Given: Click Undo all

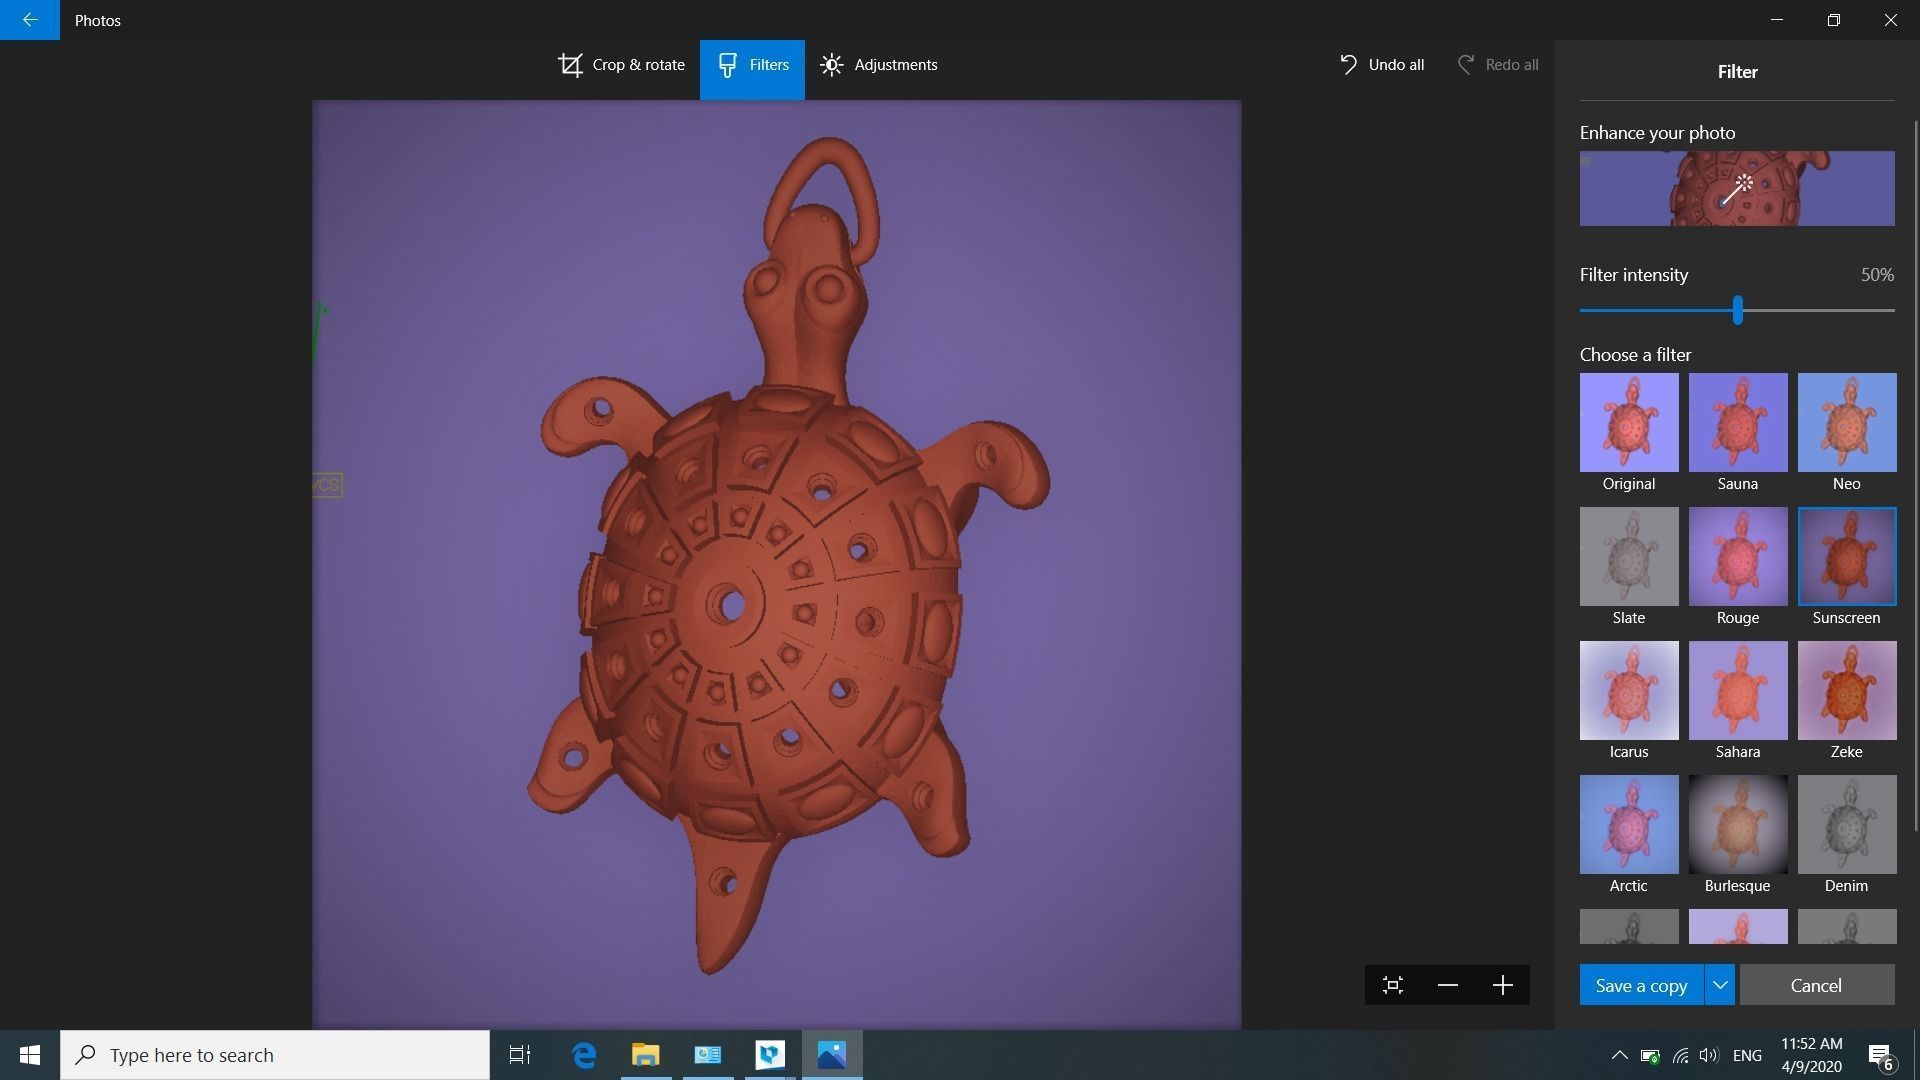Looking at the screenshot, I should click(1381, 65).
